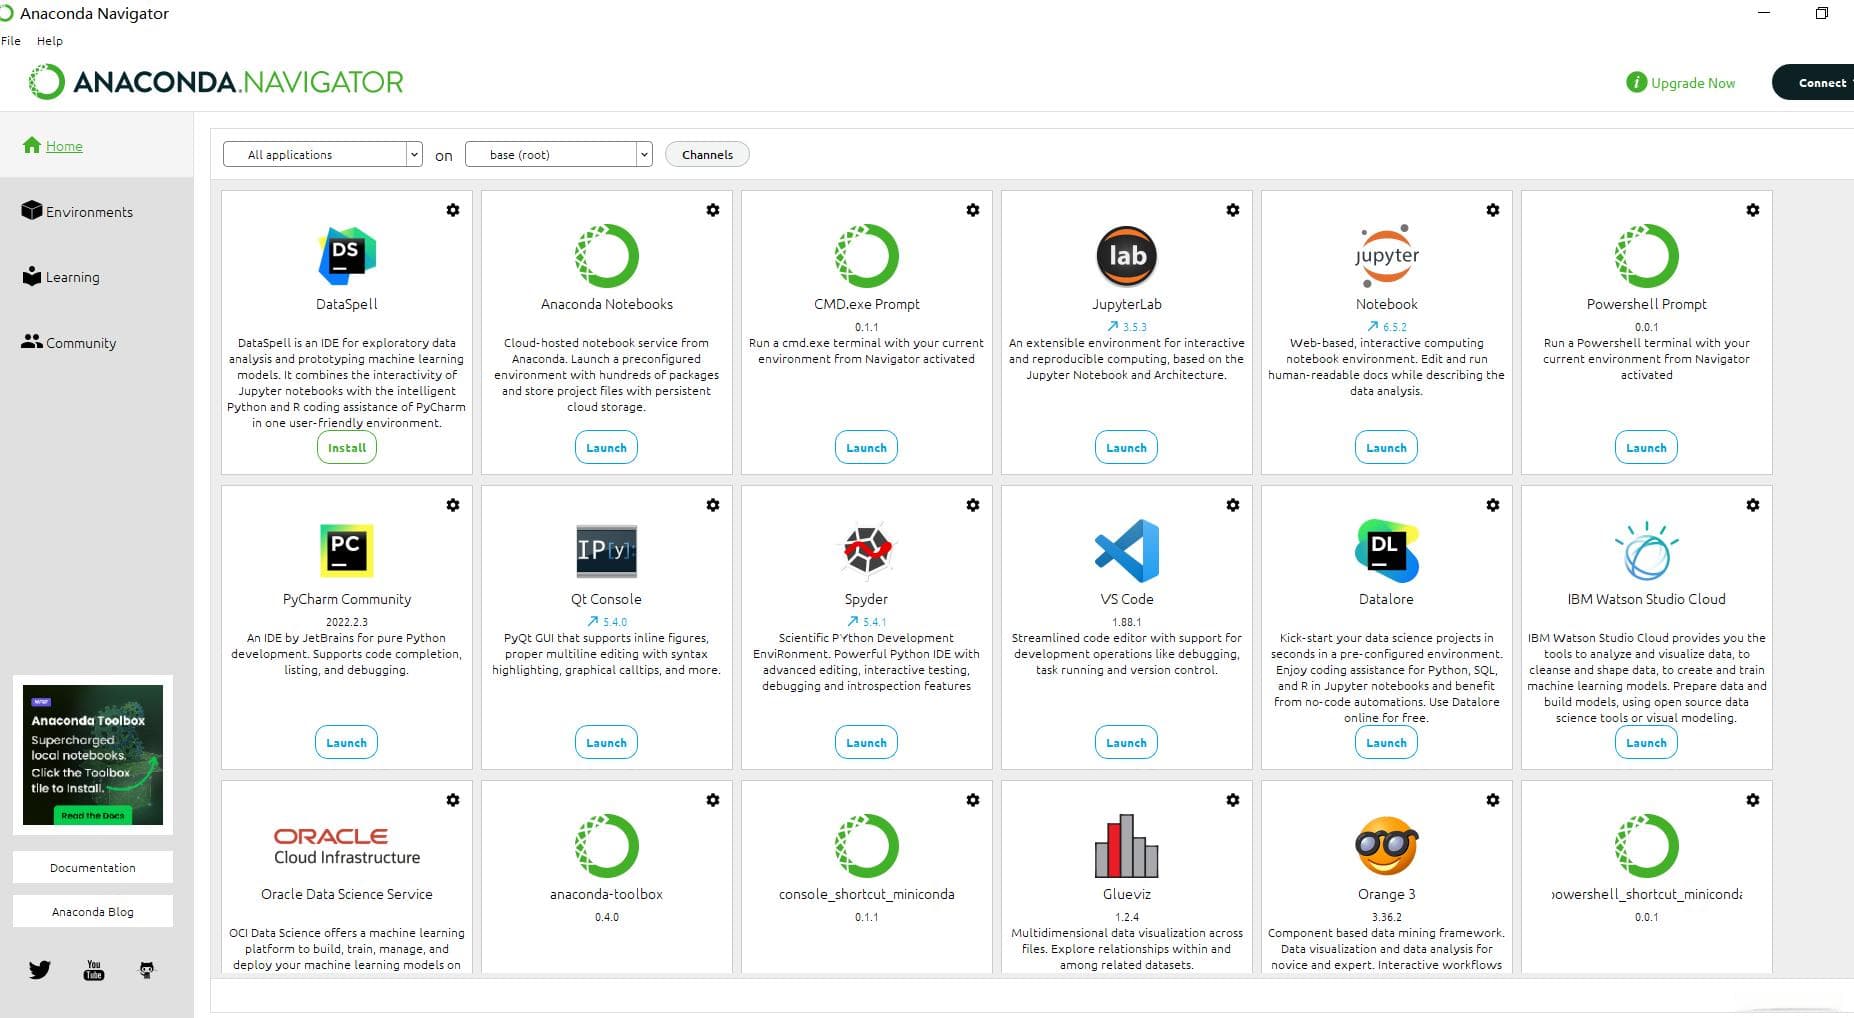Switch to the Learning tab

(x=61, y=277)
